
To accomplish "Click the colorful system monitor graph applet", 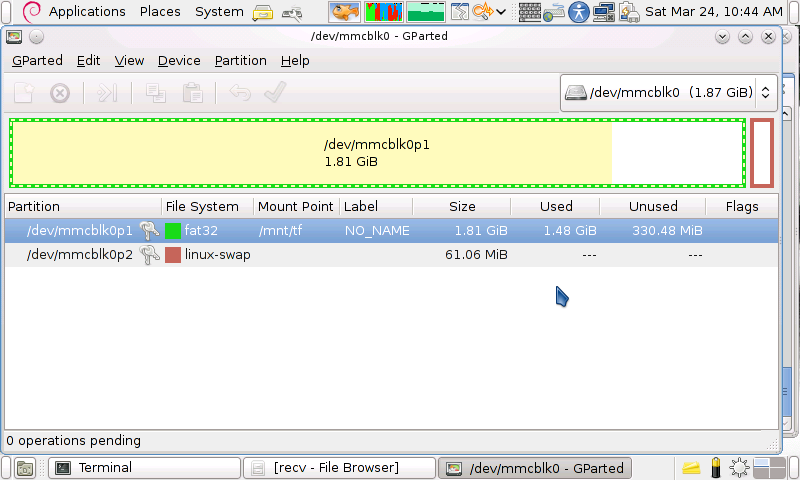I will pyautogui.click(x=384, y=11).
